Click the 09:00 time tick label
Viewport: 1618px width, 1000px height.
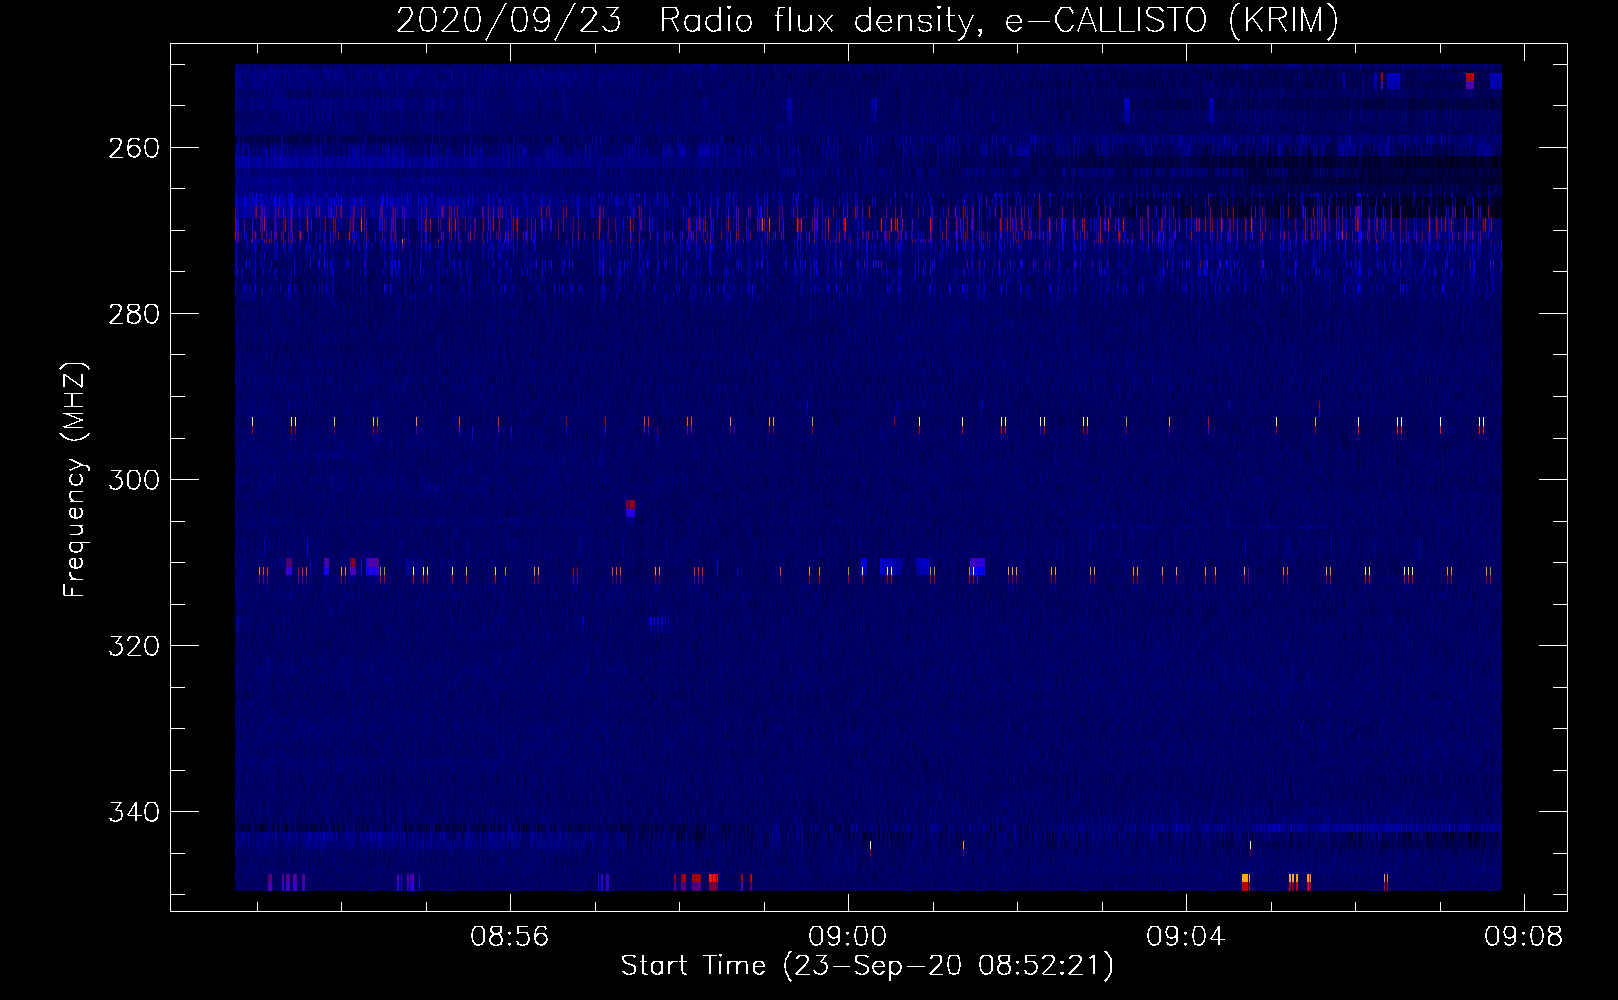click(x=848, y=937)
